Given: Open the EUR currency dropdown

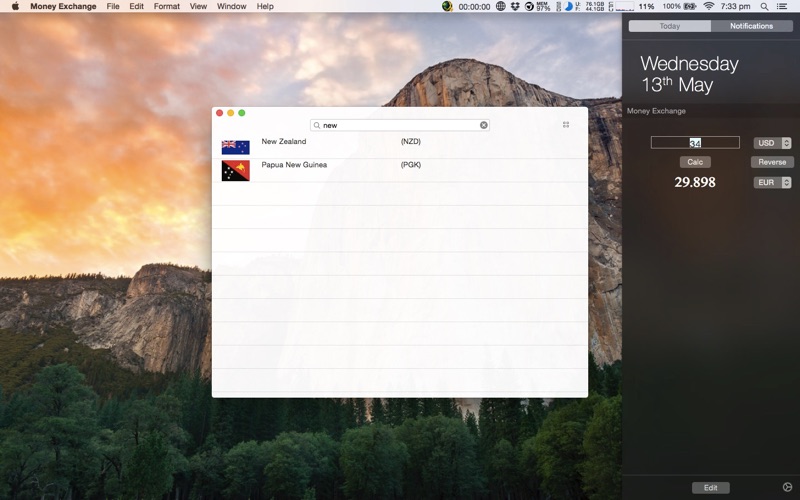Looking at the screenshot, I should [772, 182].
